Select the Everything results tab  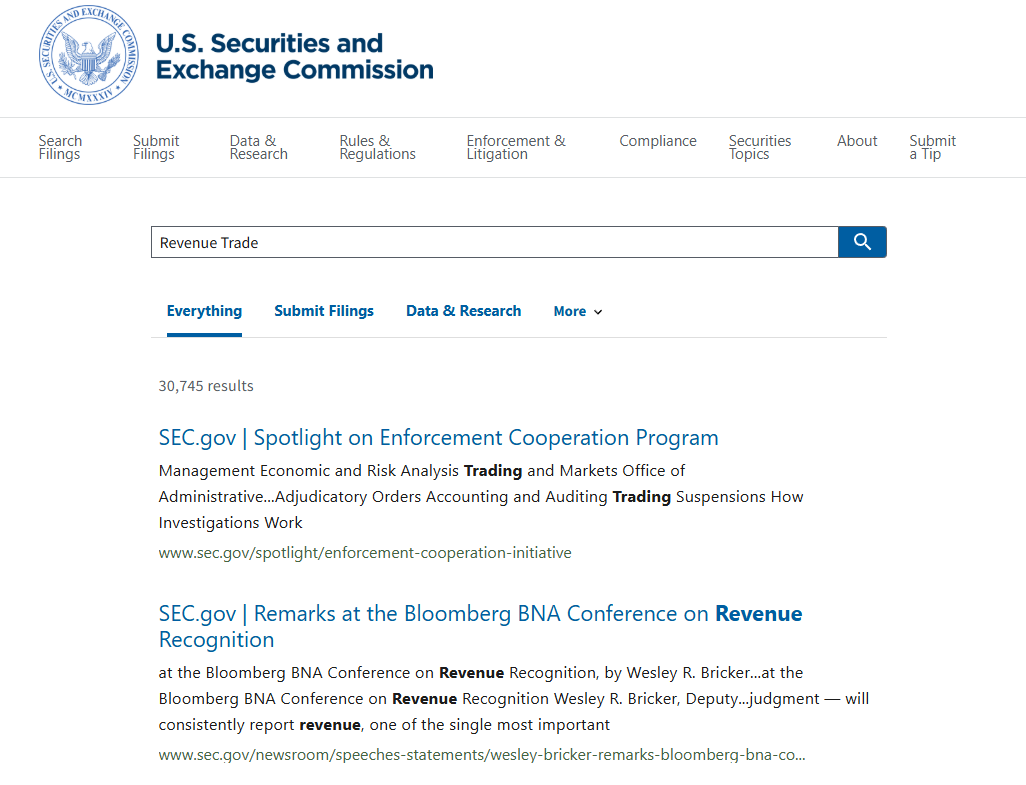click(204, 311)
